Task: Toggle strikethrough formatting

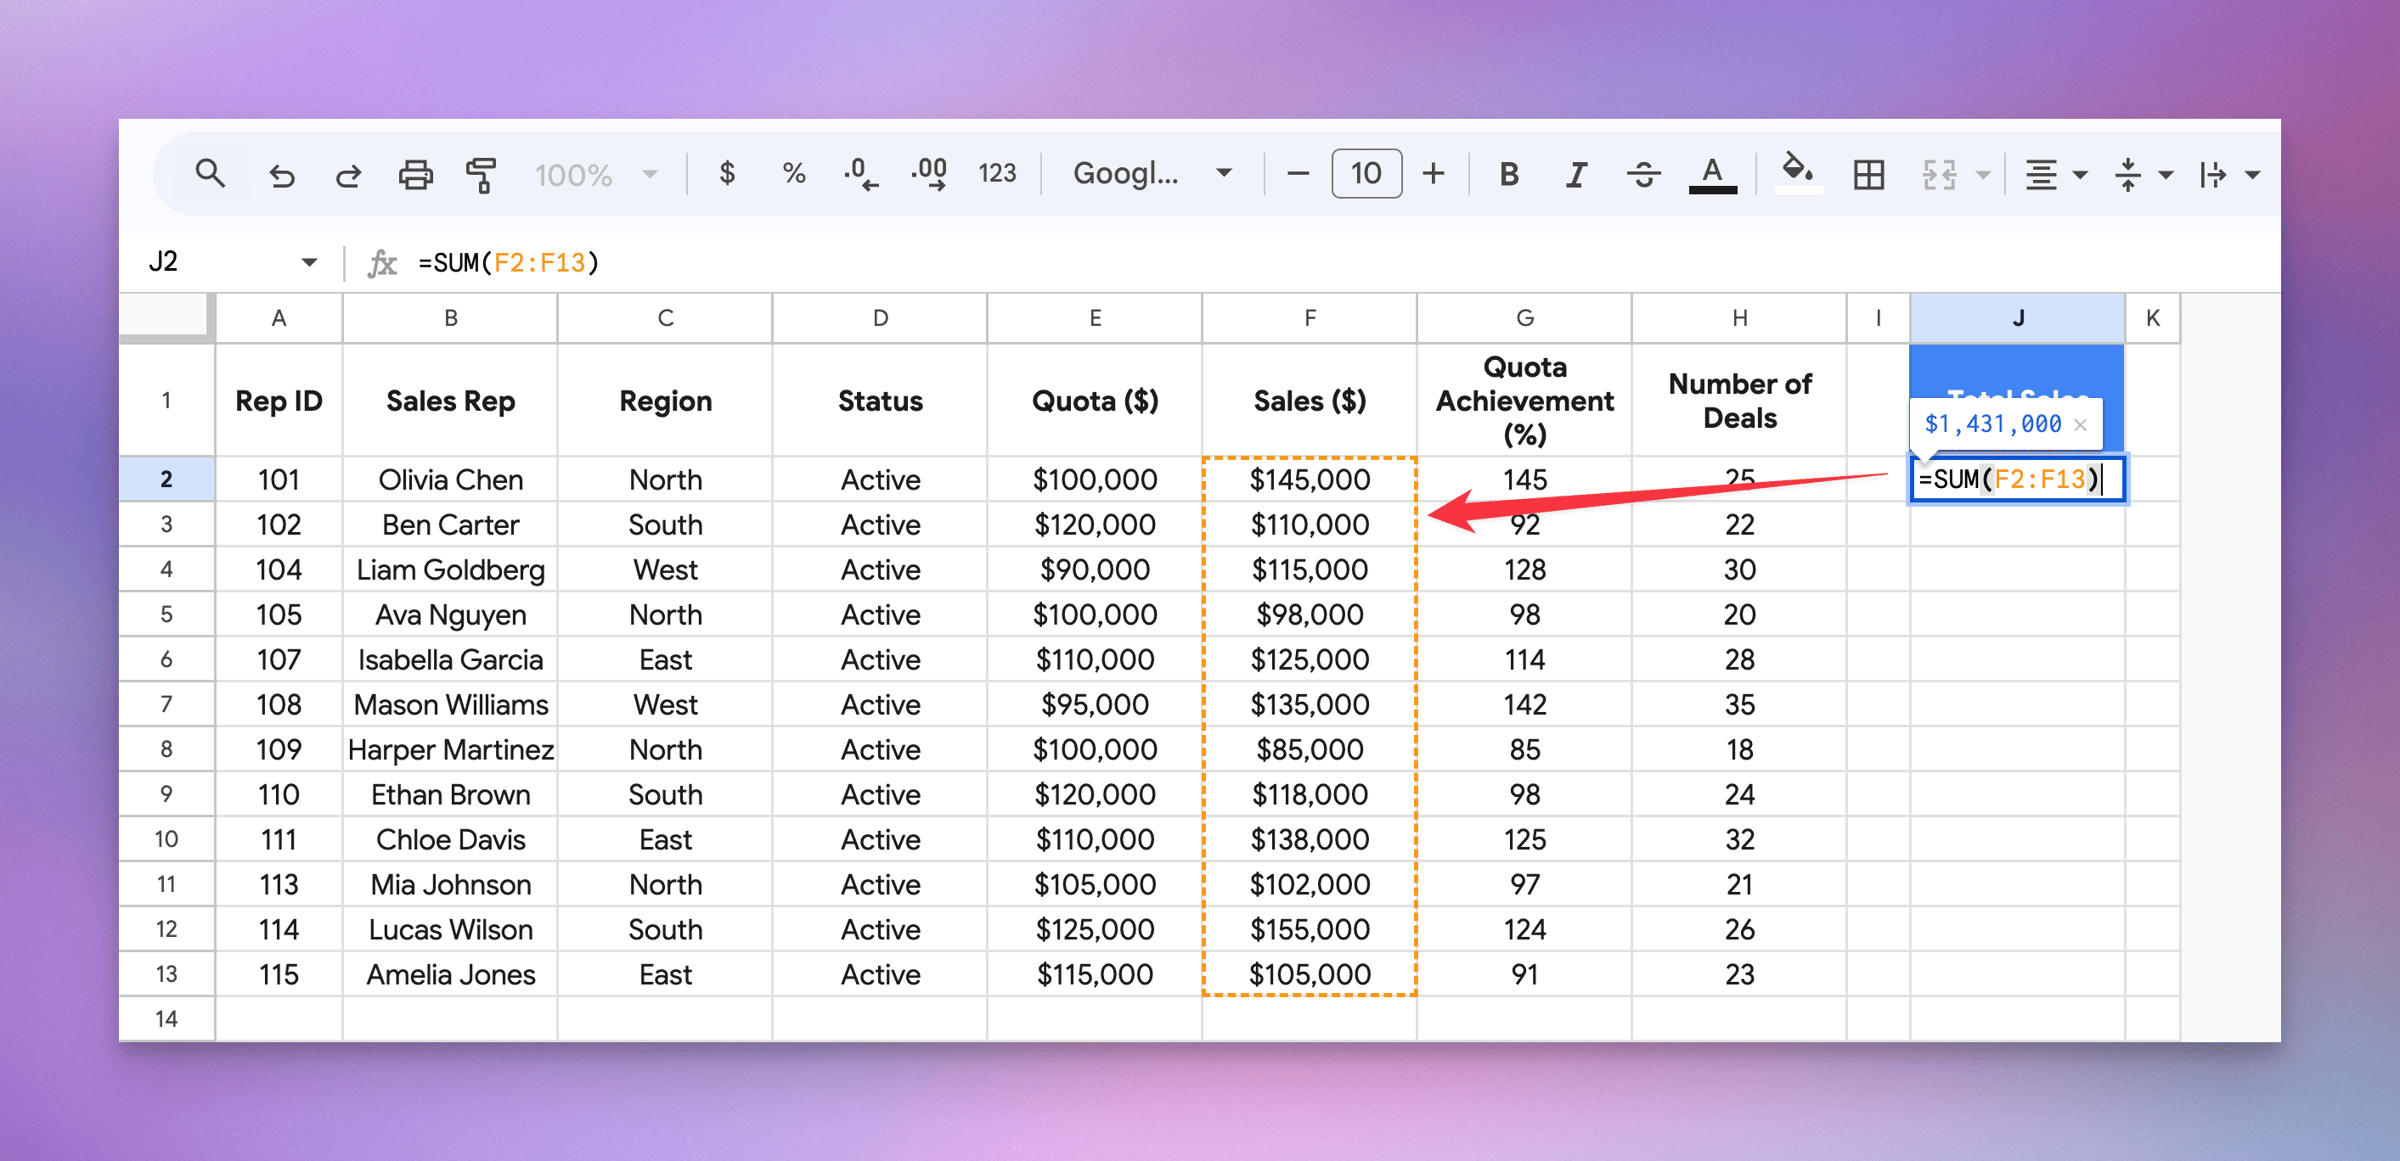Action: [x=1643, y=175]
